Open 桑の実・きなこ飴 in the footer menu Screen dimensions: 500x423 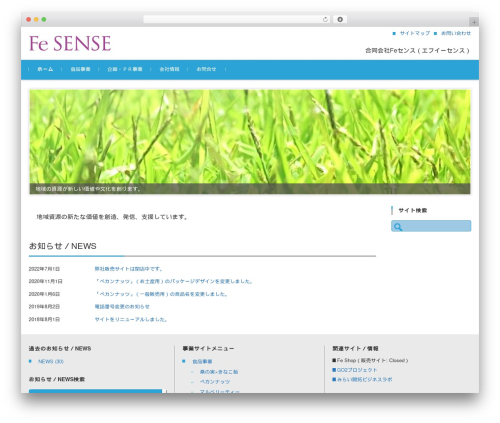219,372
